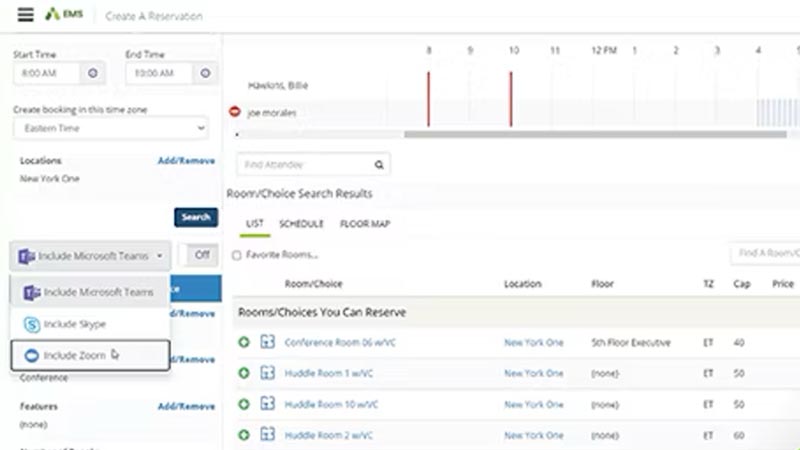Click the search magnifier in Find Attendee
800x450 pixels.
click(379, 164)
